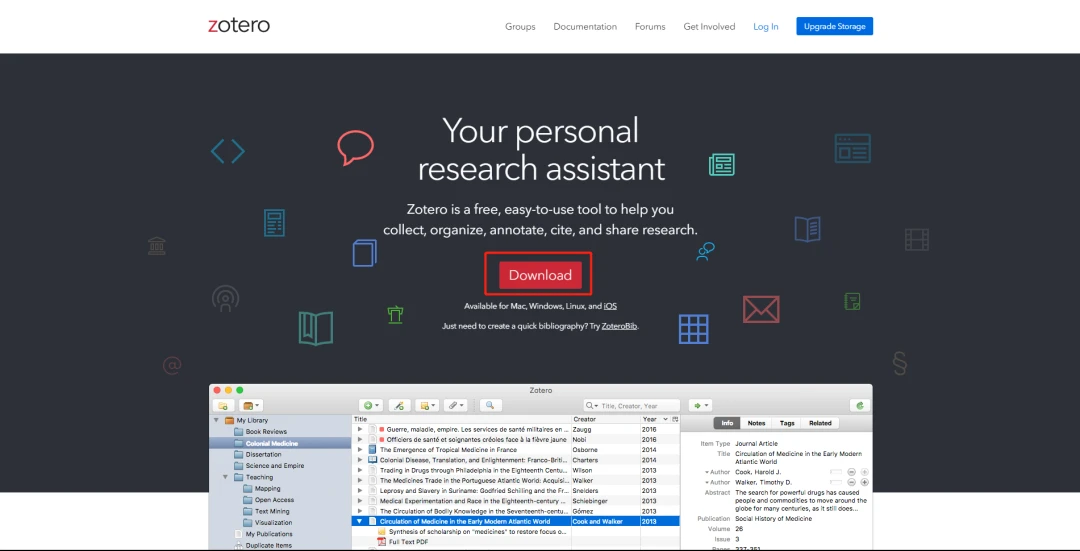This screenshot has height=551, width=1080.
Task: Click the green Sync icon
Action: pyautogui.click(x=860, y=406)
